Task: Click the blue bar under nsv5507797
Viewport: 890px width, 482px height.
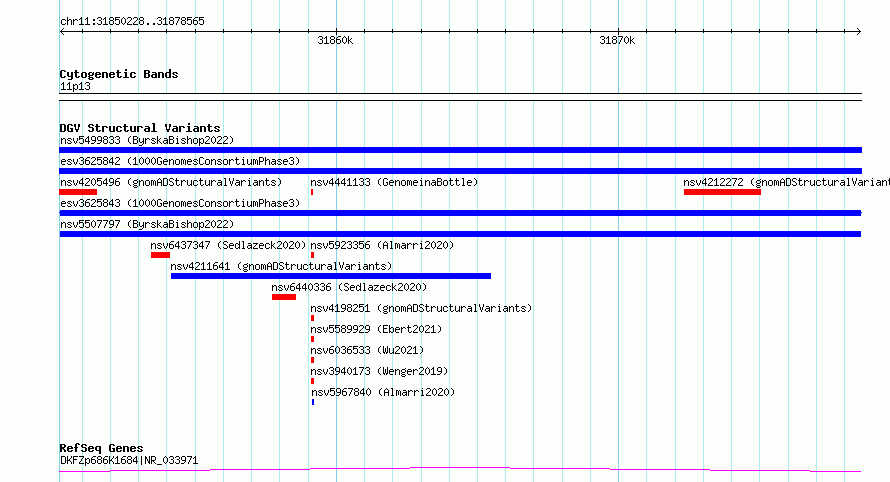Action: 460,234
